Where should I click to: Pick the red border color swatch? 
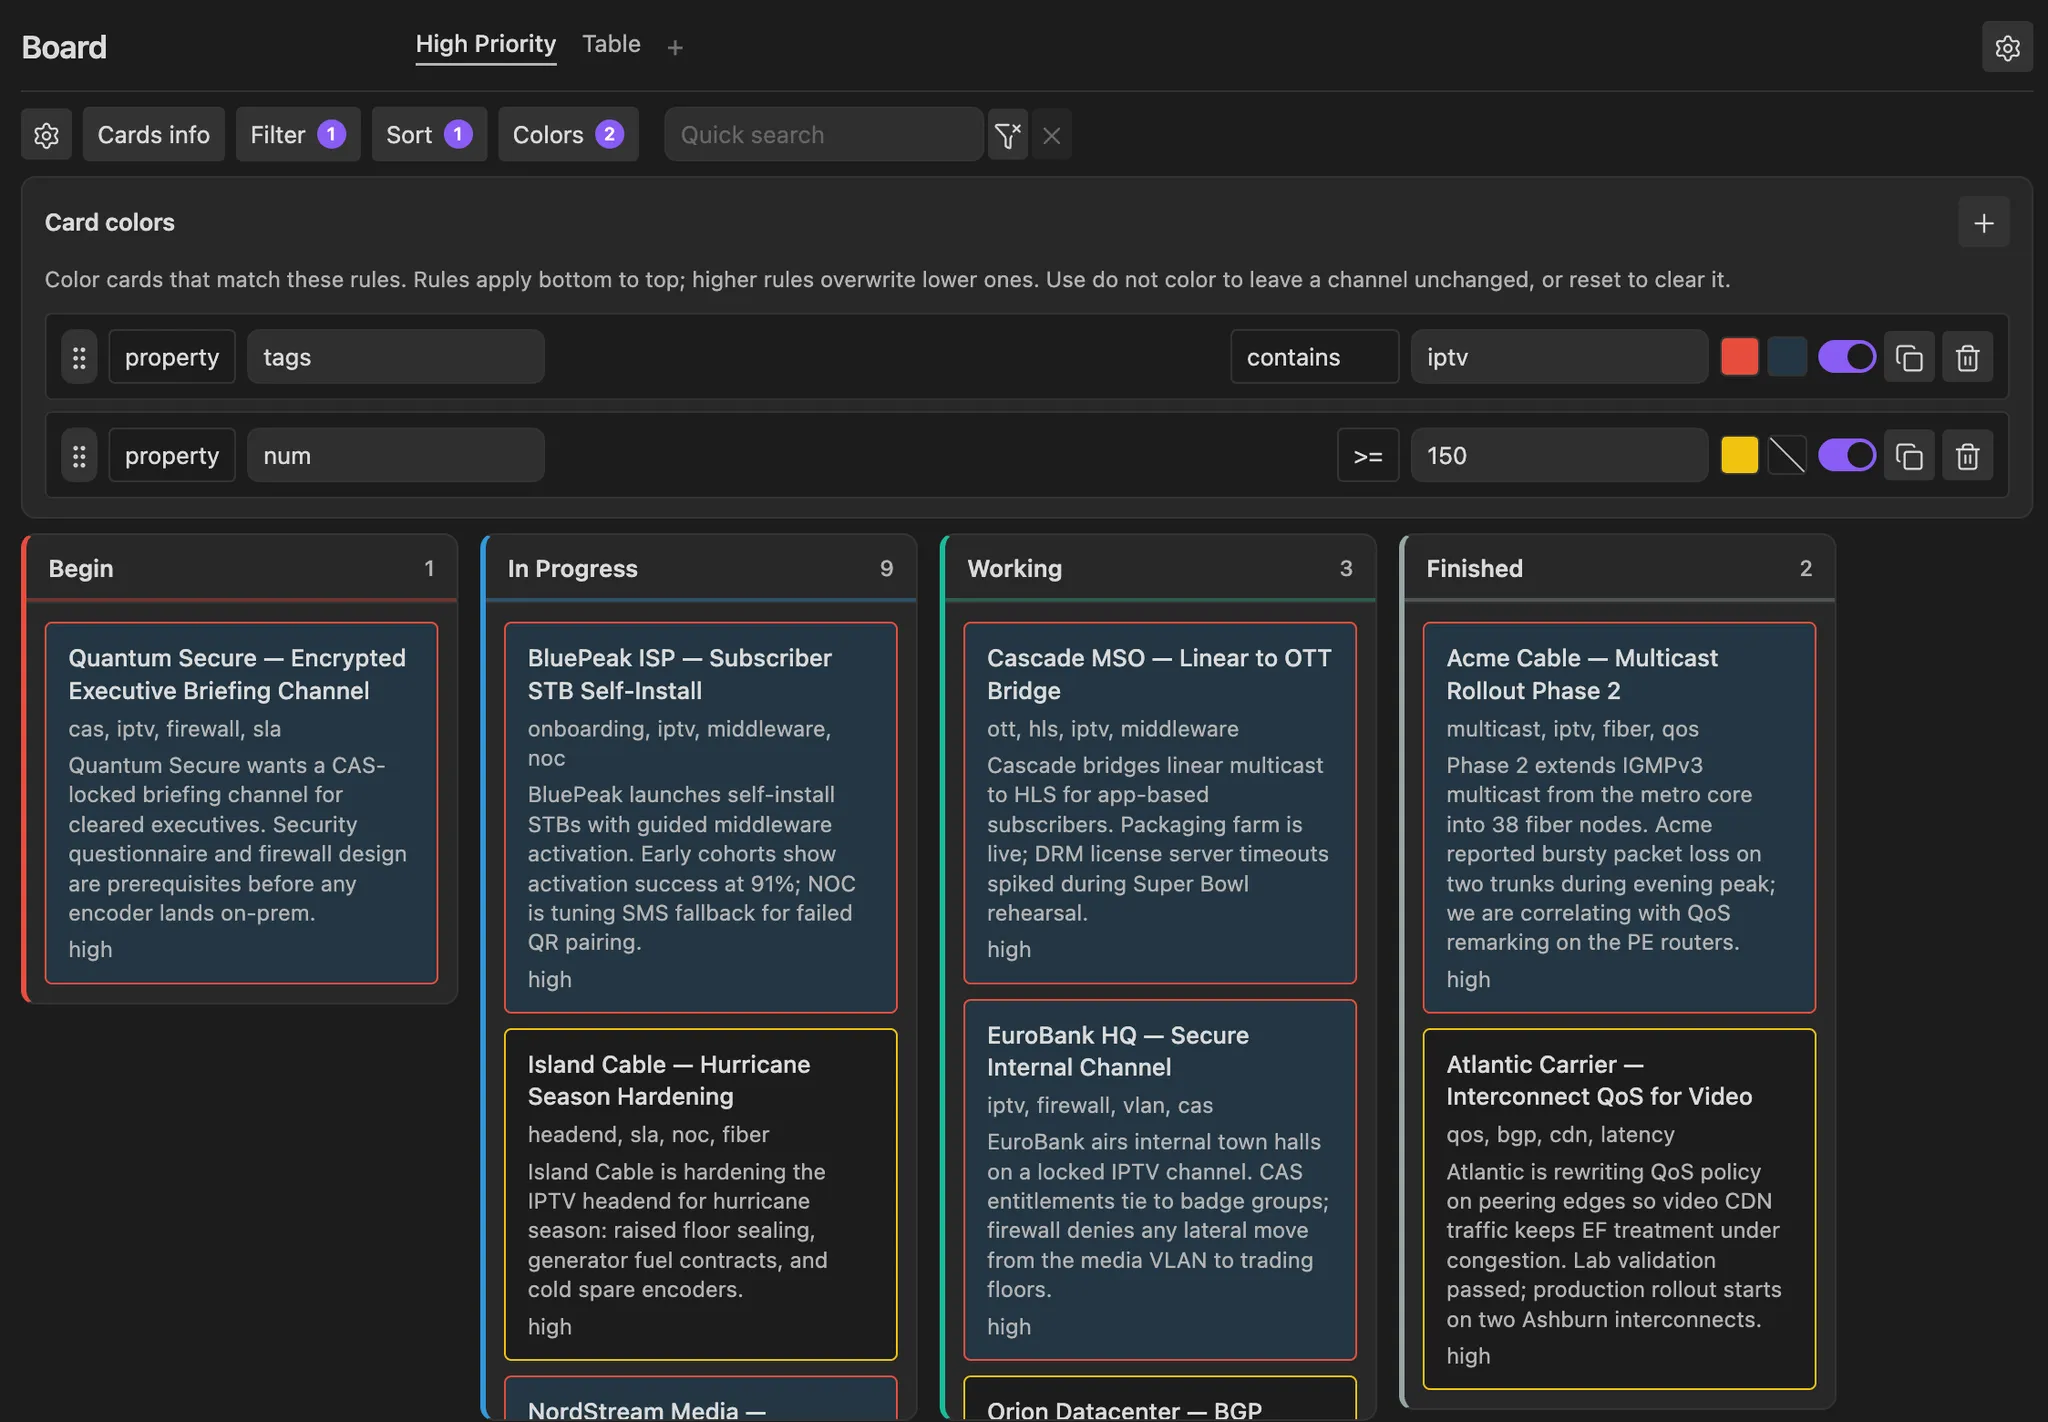pyautogui.click(x=1739, y=357)
